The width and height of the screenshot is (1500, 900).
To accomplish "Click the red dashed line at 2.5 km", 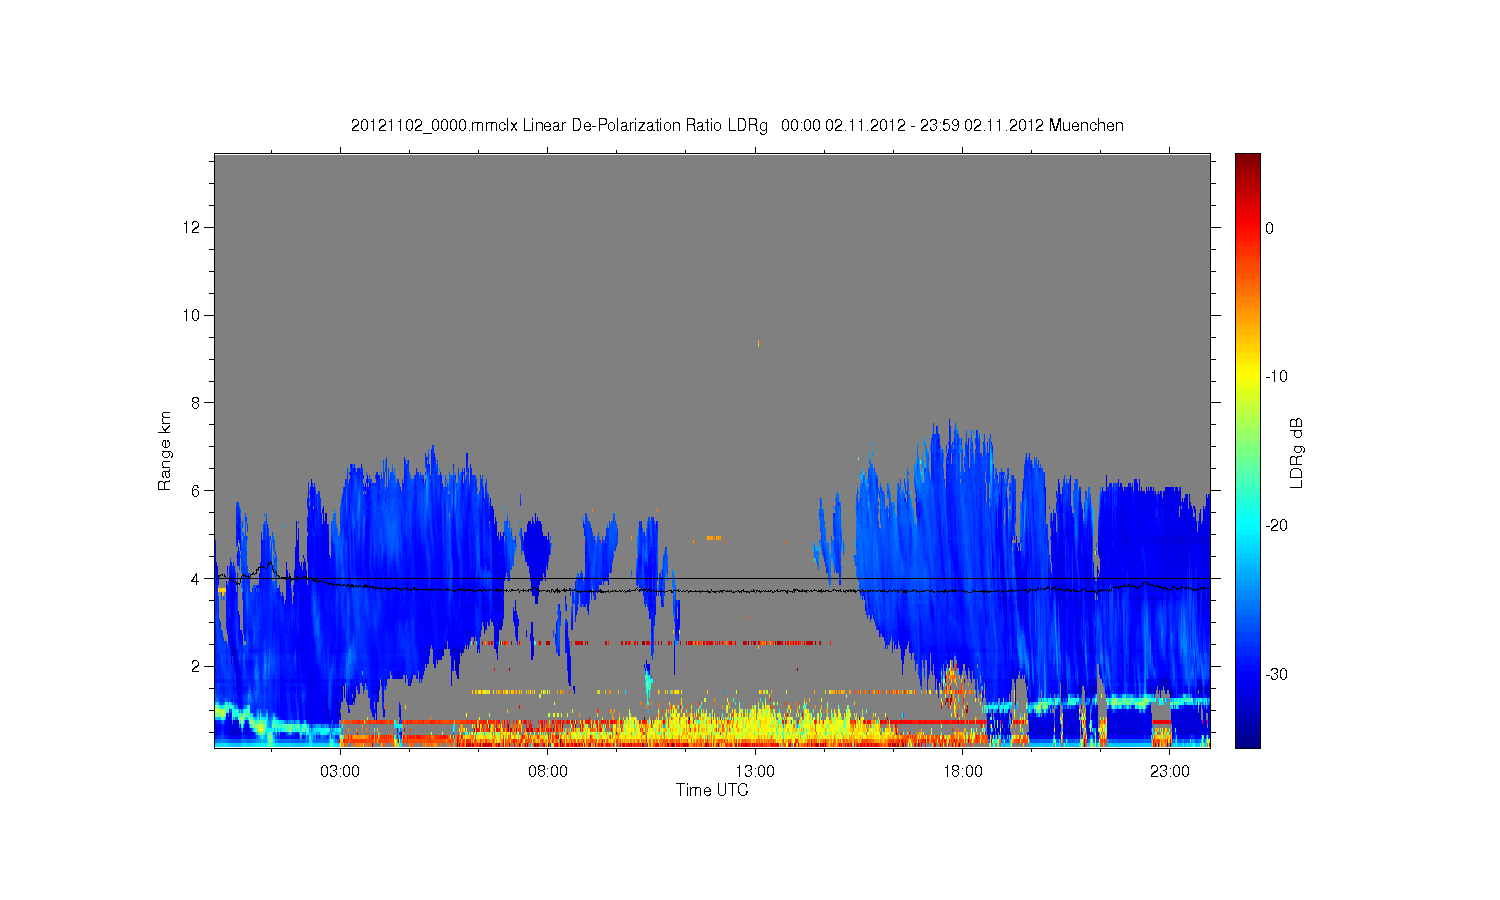I will 656,643.
